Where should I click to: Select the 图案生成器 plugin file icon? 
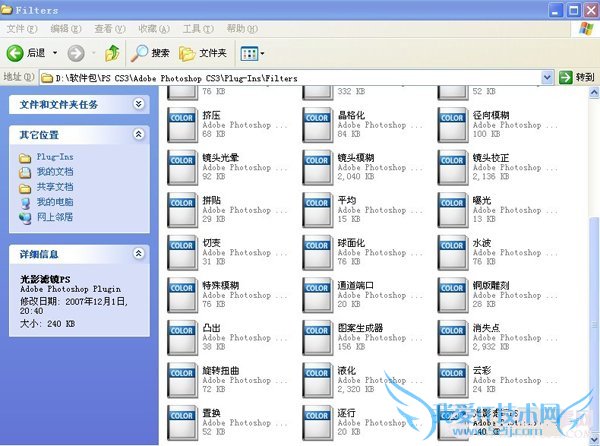coord(317,337)
